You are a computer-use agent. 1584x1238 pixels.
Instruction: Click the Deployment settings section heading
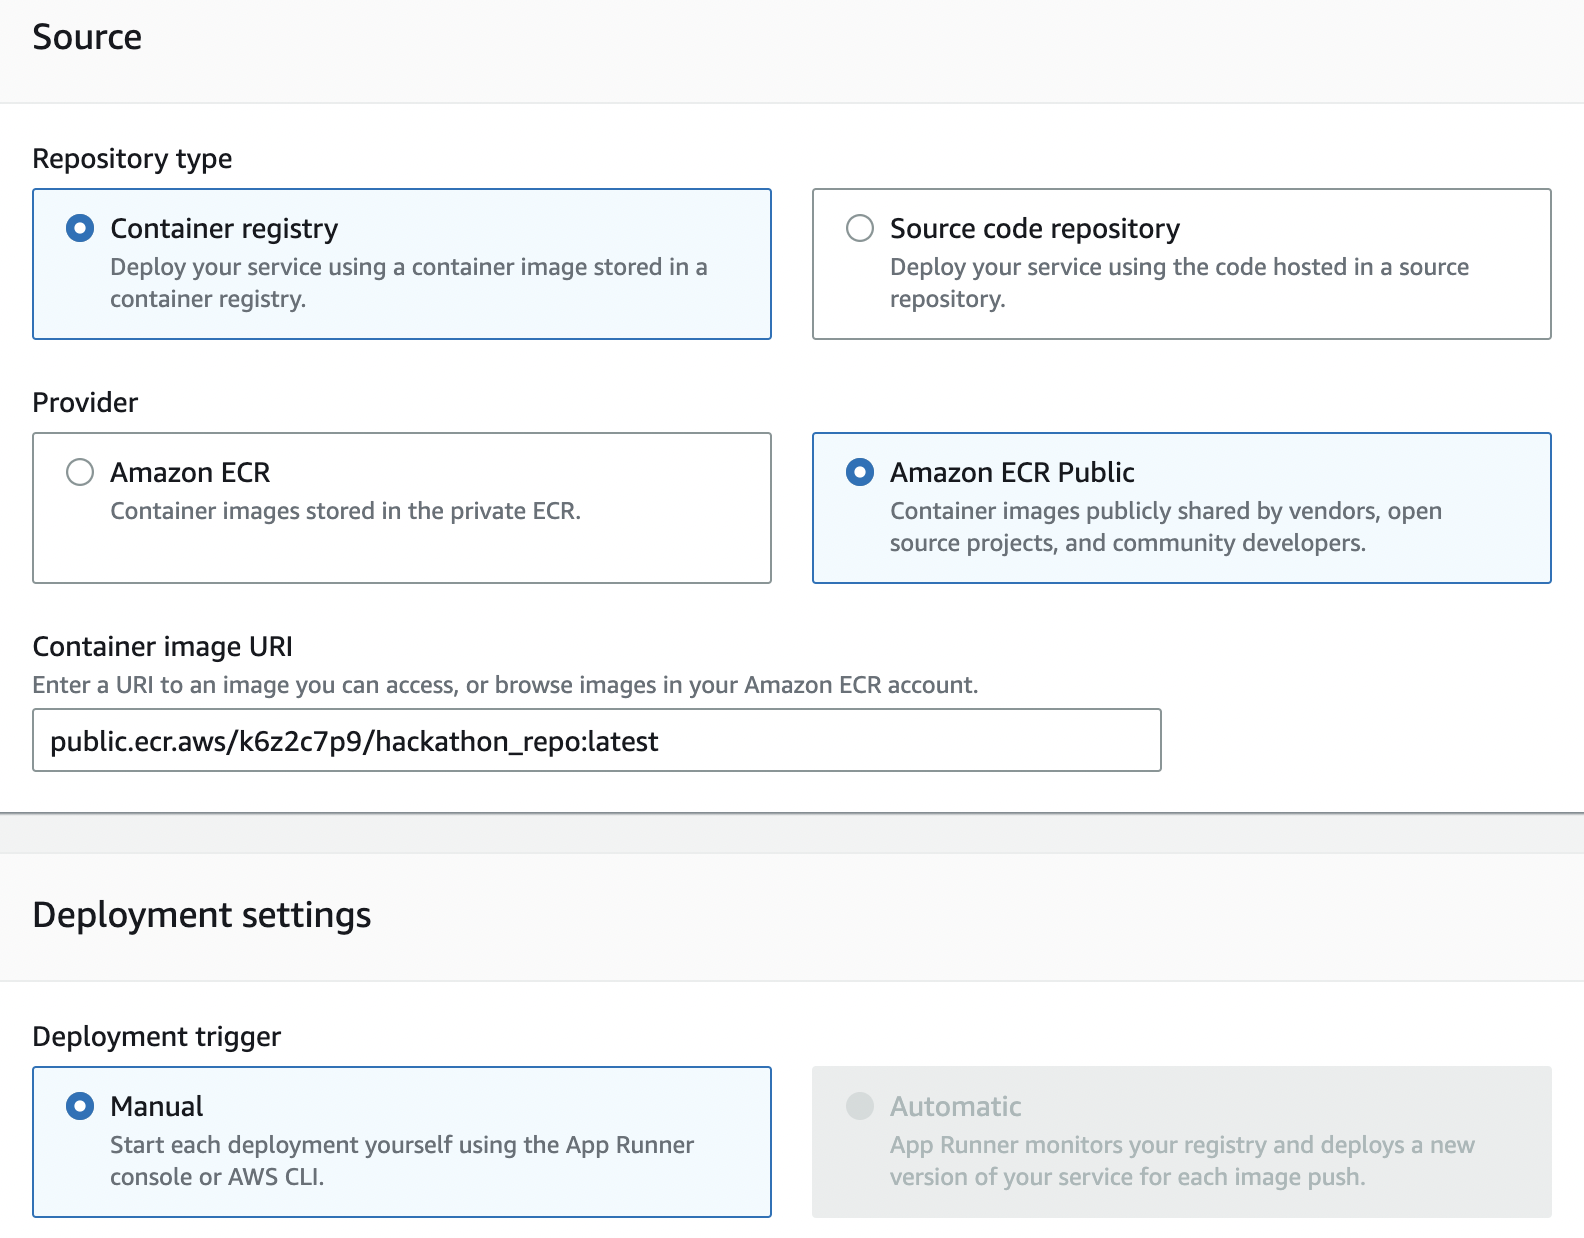coord(202,915)
